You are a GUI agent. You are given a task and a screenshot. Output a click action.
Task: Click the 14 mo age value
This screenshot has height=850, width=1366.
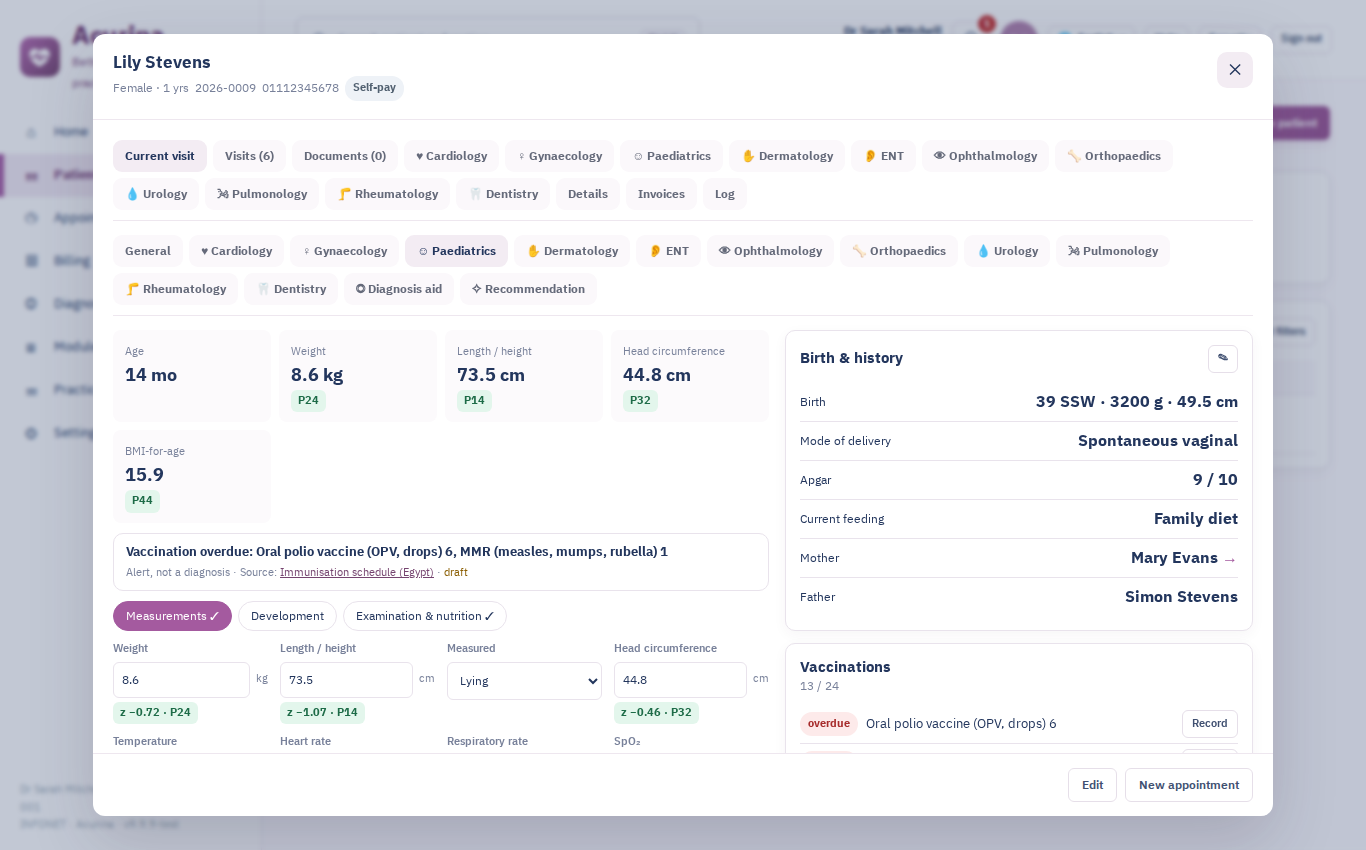(151, 375)
